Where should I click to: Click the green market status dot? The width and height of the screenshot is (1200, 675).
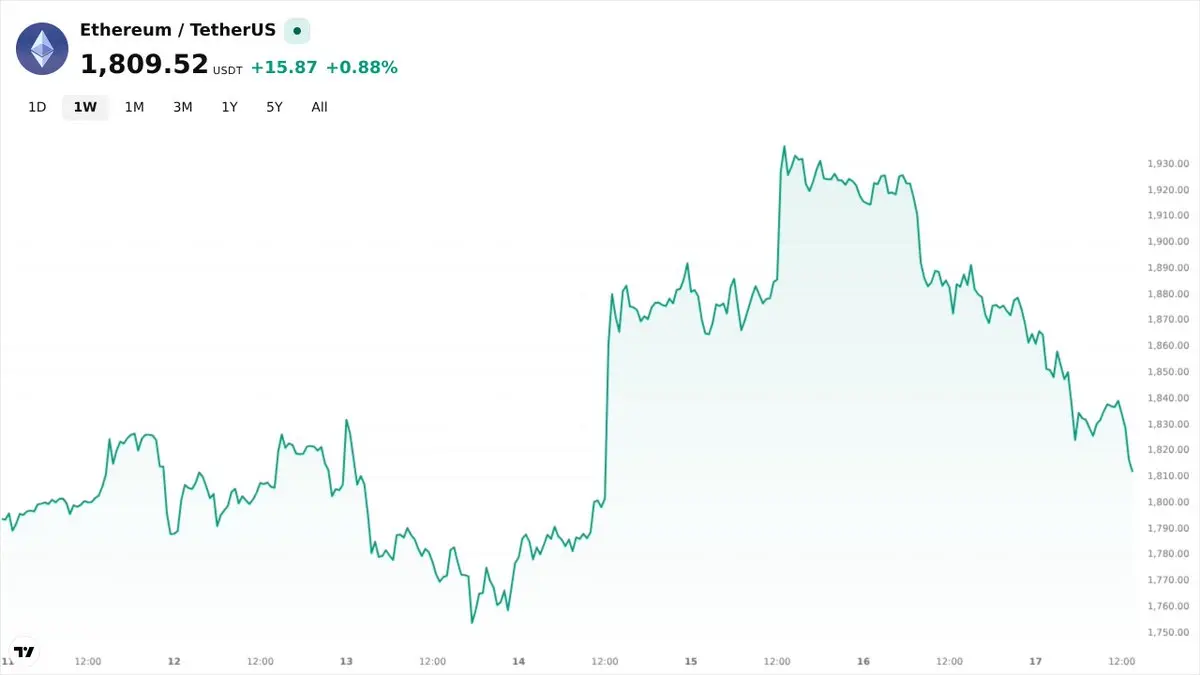[297, 31]
